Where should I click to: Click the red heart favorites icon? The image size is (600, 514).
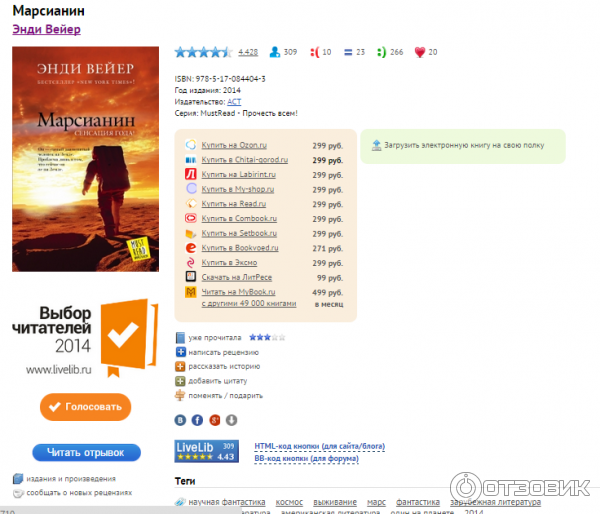419,52
